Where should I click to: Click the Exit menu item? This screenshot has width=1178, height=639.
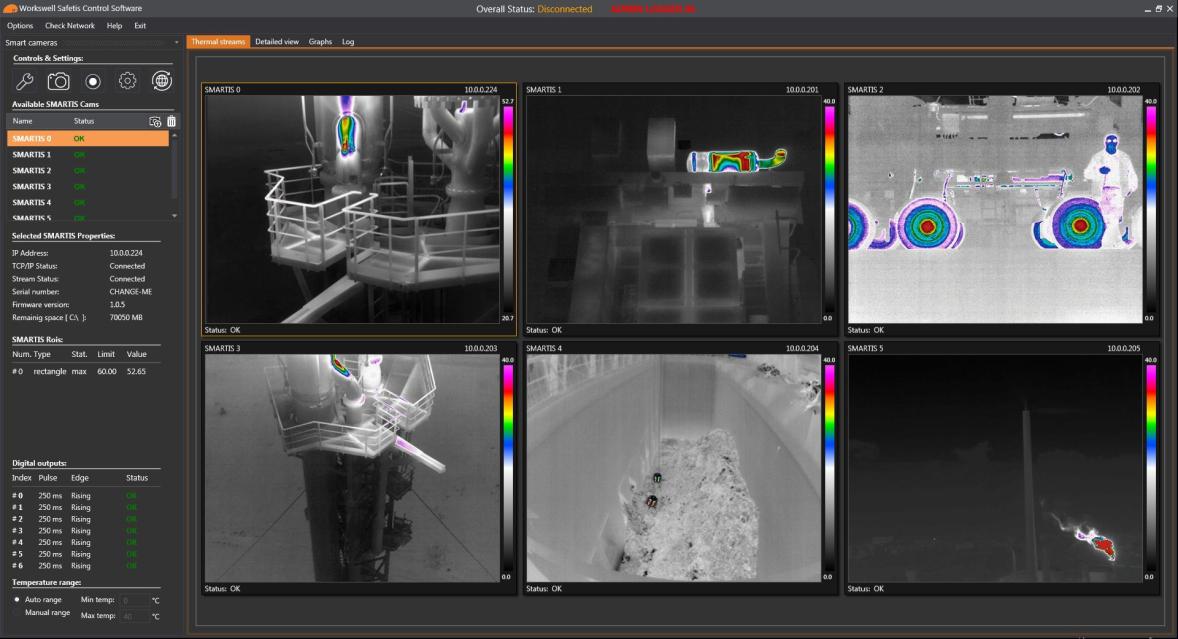[140, 26]
